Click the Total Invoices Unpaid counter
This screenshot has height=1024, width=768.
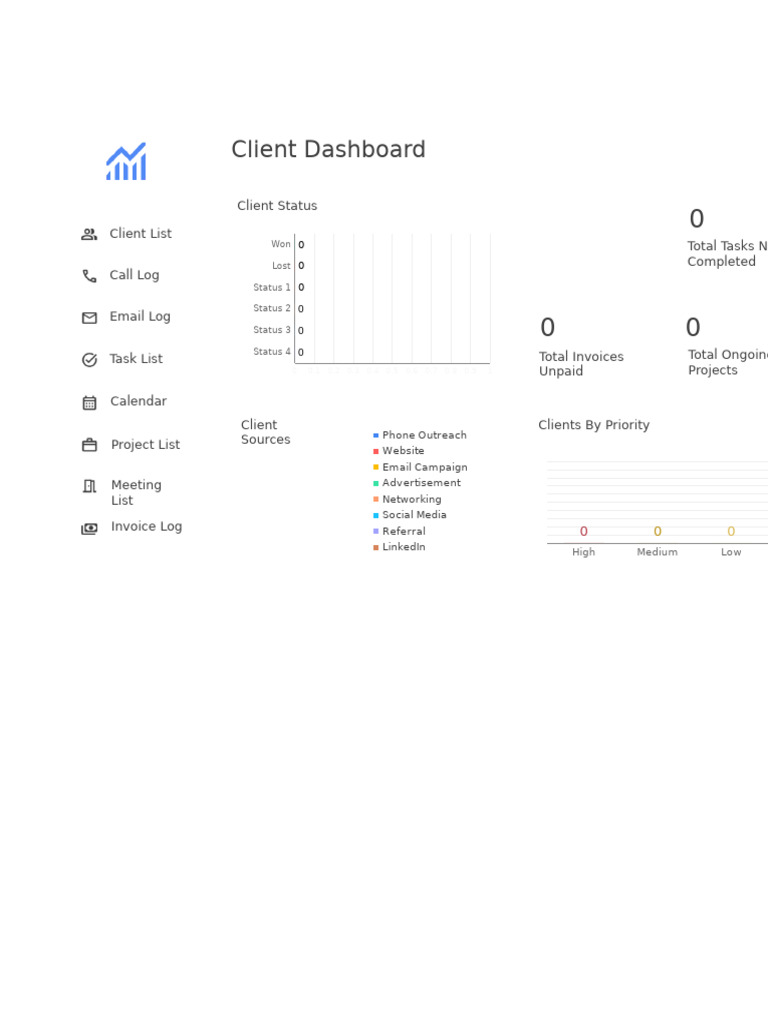coord(581,347)
